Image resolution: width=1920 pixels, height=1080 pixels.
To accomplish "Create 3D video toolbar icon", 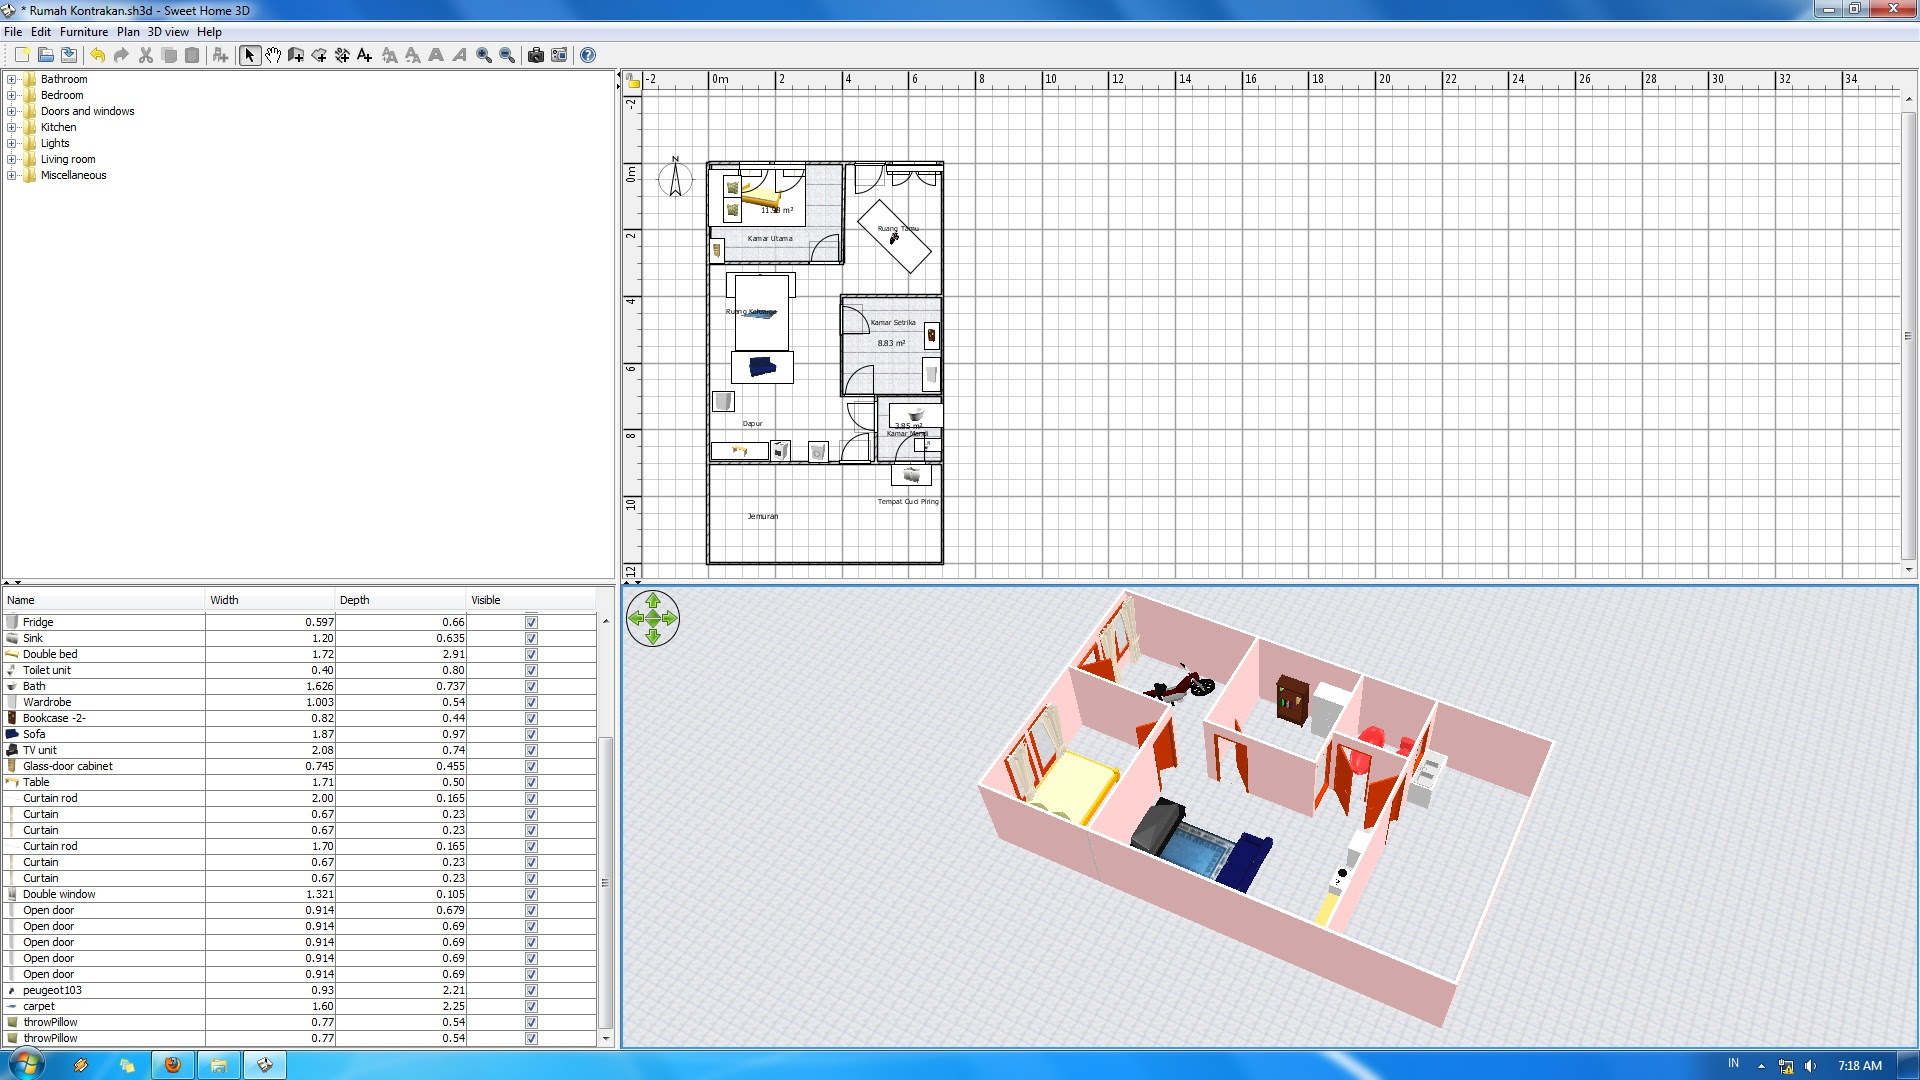I will (x=559, y=55).
